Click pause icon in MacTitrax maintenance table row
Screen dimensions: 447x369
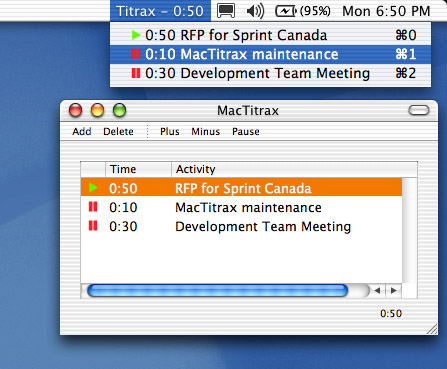pyautogui.click(x=93, y=207)
